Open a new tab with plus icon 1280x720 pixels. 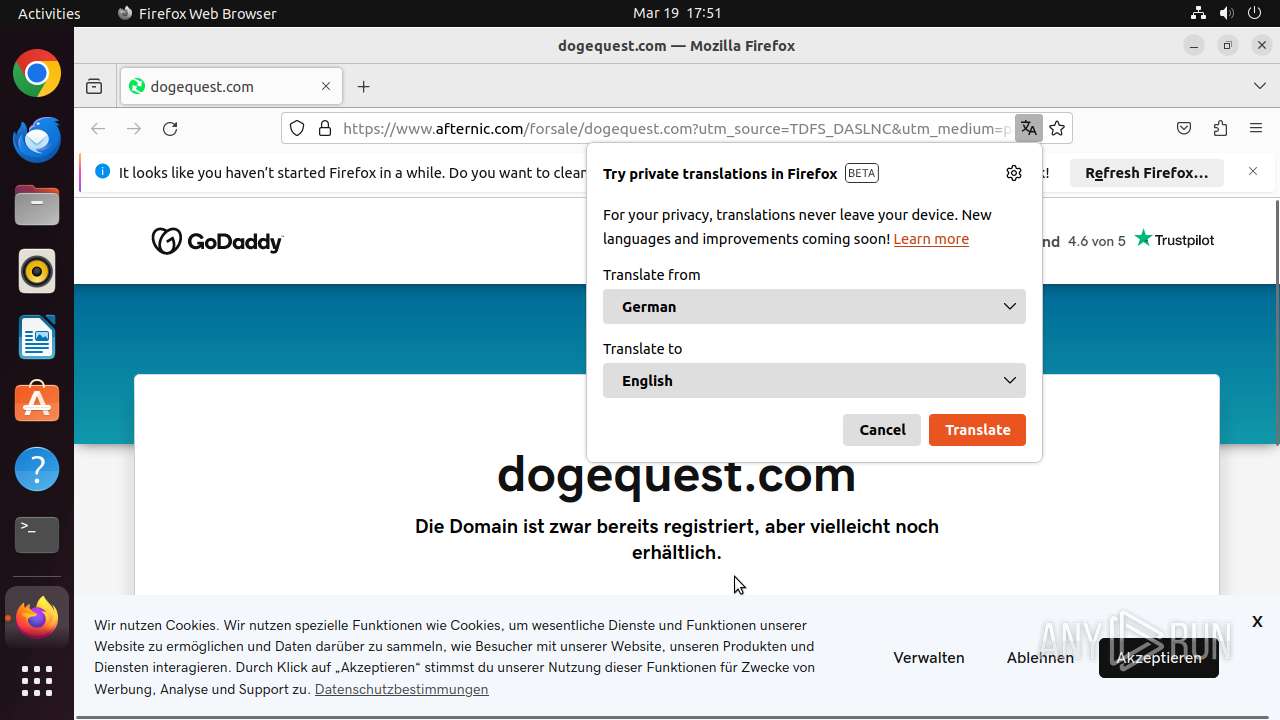[x=364, y=87]
